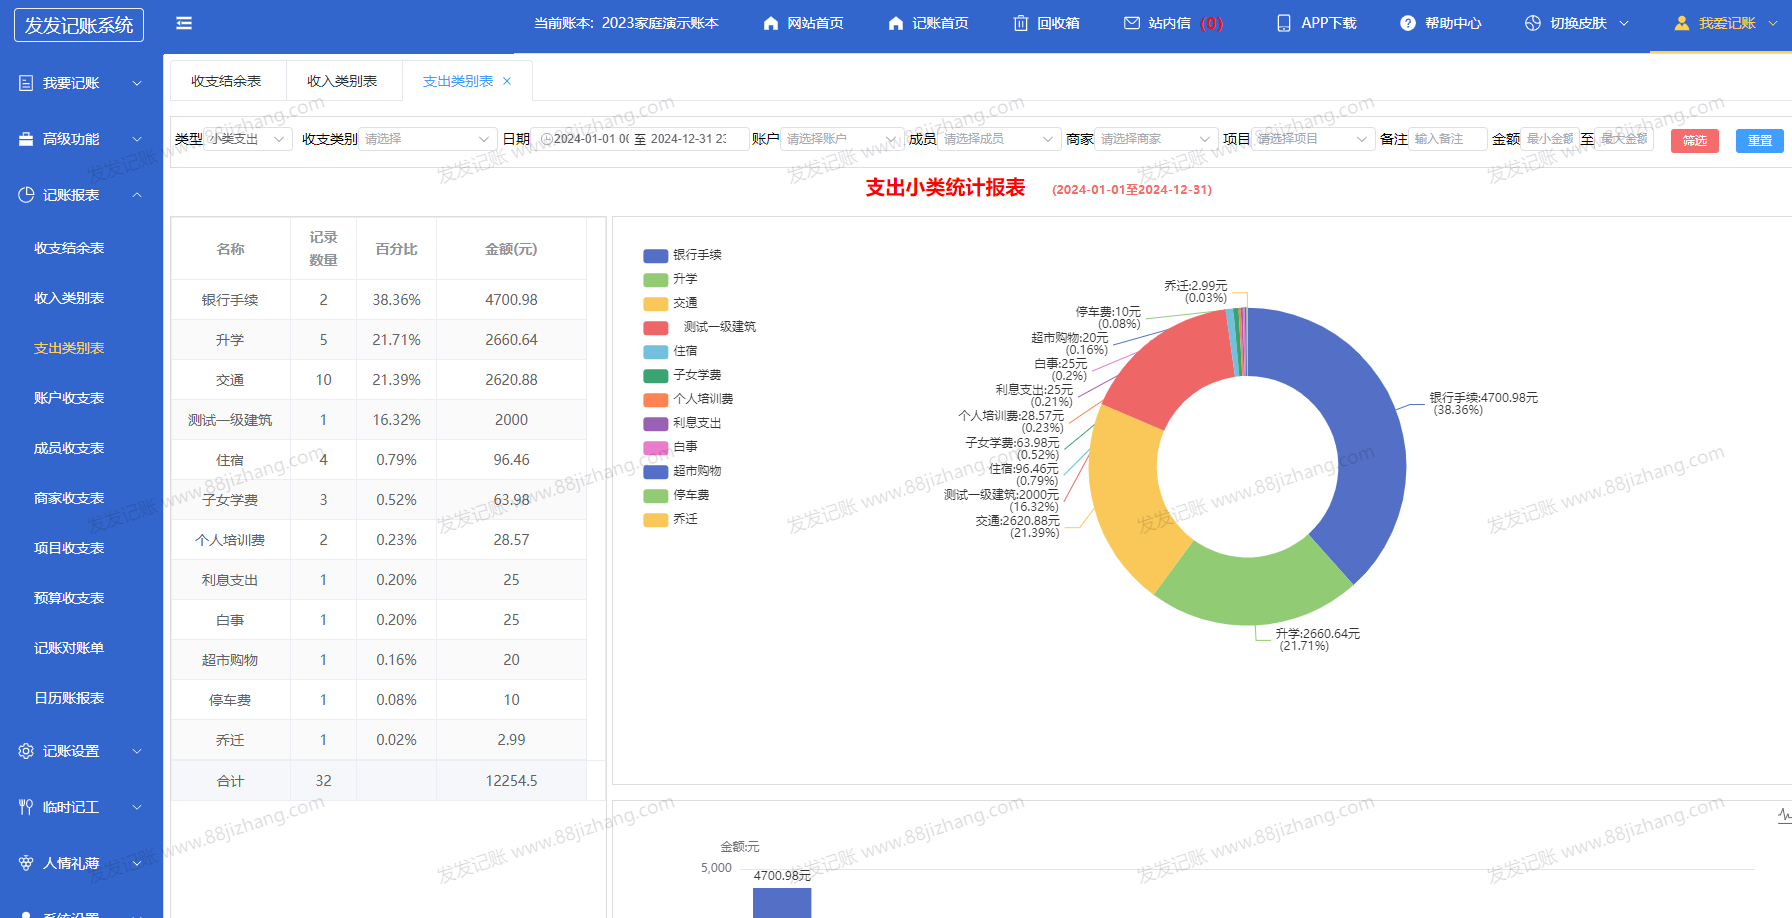Click the 记账设置 gear icon

(26, 751)
